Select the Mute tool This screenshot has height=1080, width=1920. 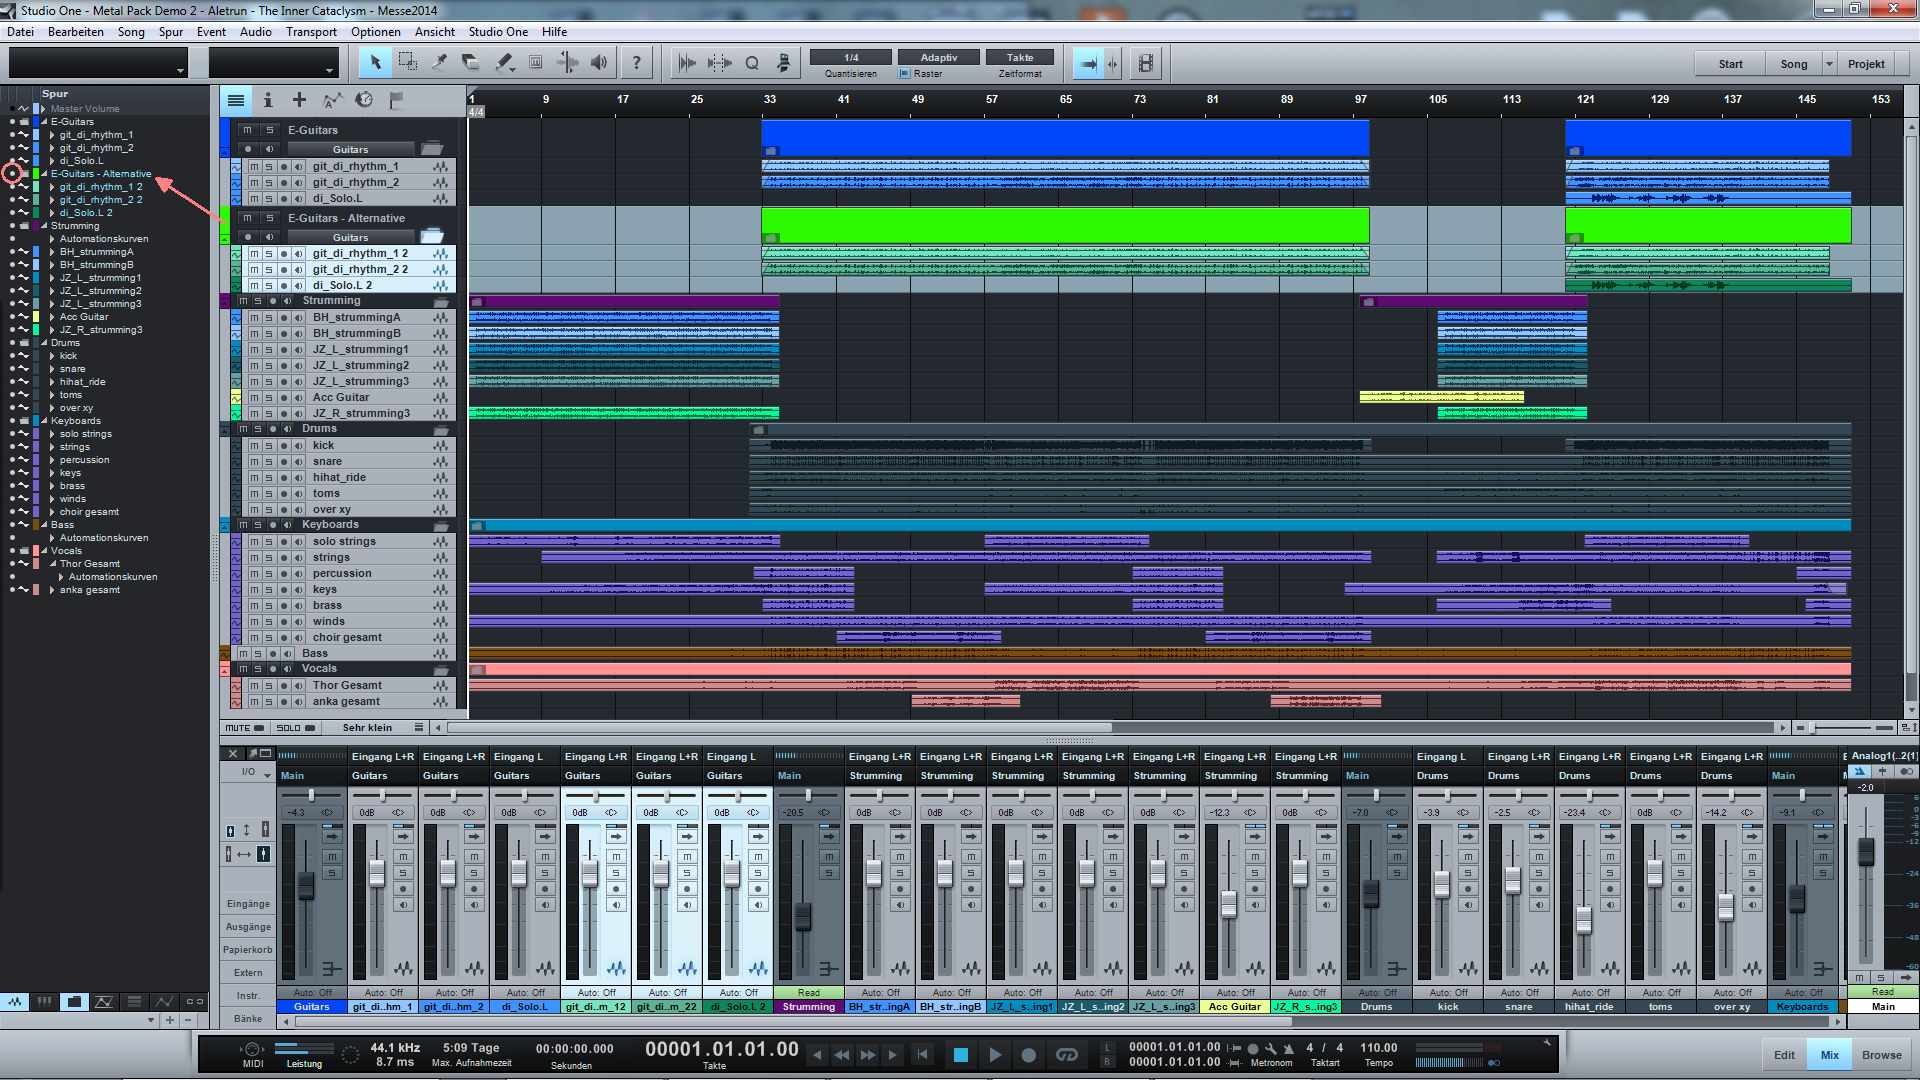536,63
